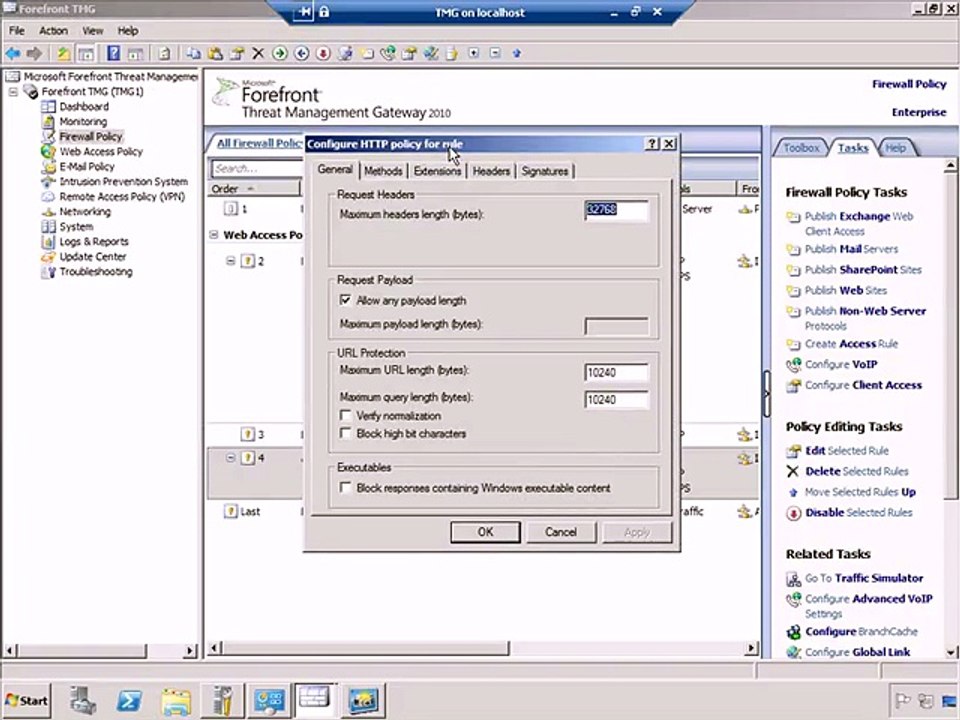960x720 pixels.
Task: Open Intrusion Prevention System node
Action: click(x=123, y=181)
